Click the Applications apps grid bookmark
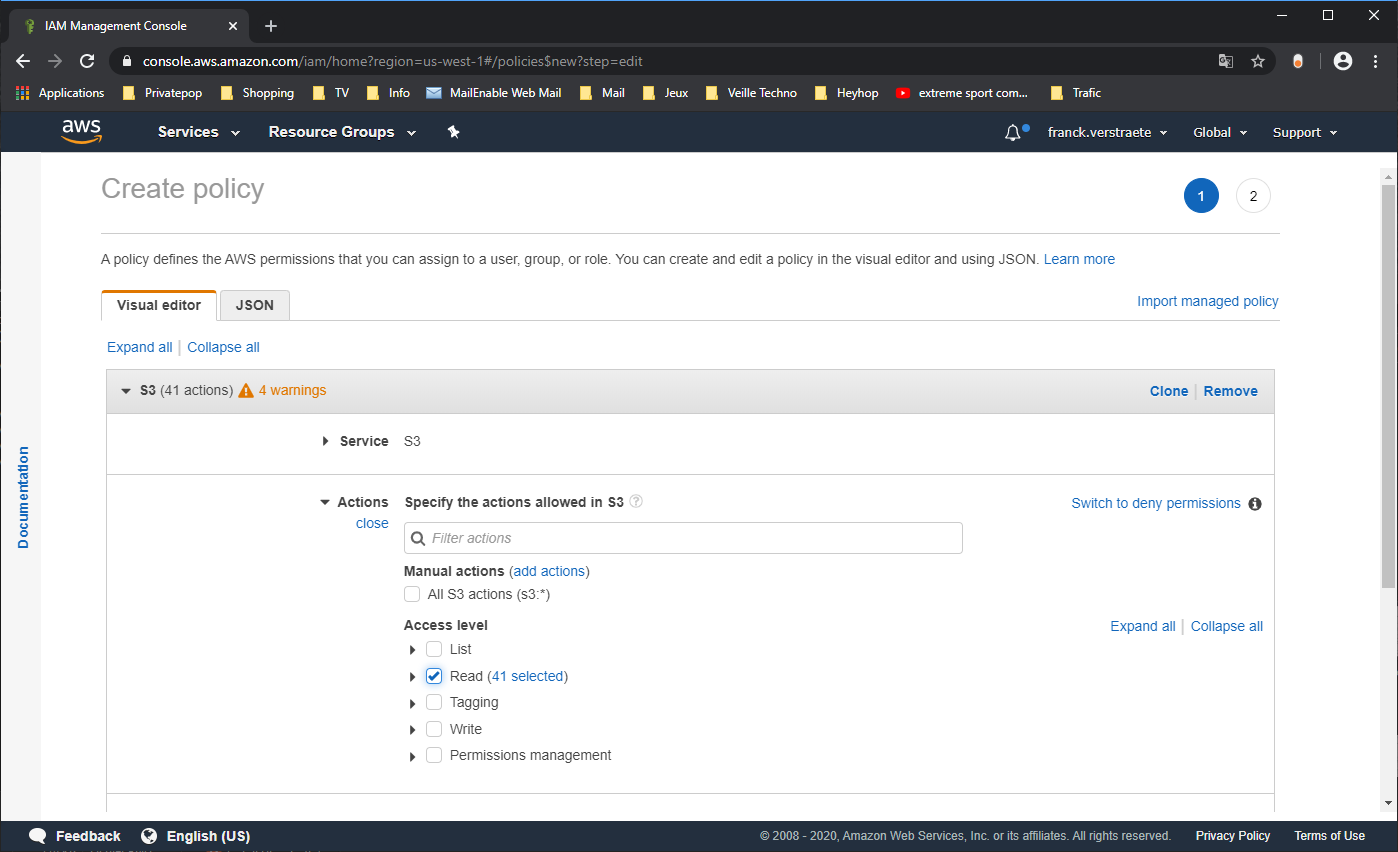Image resolution: width=1398 pixels, height=852 pixels. point(60,93)
